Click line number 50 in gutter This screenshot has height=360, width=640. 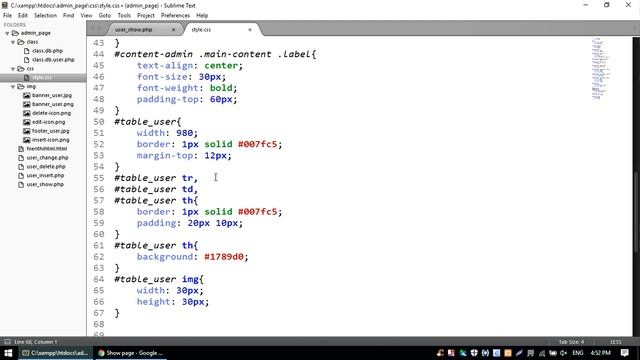(x=98, y=122)
